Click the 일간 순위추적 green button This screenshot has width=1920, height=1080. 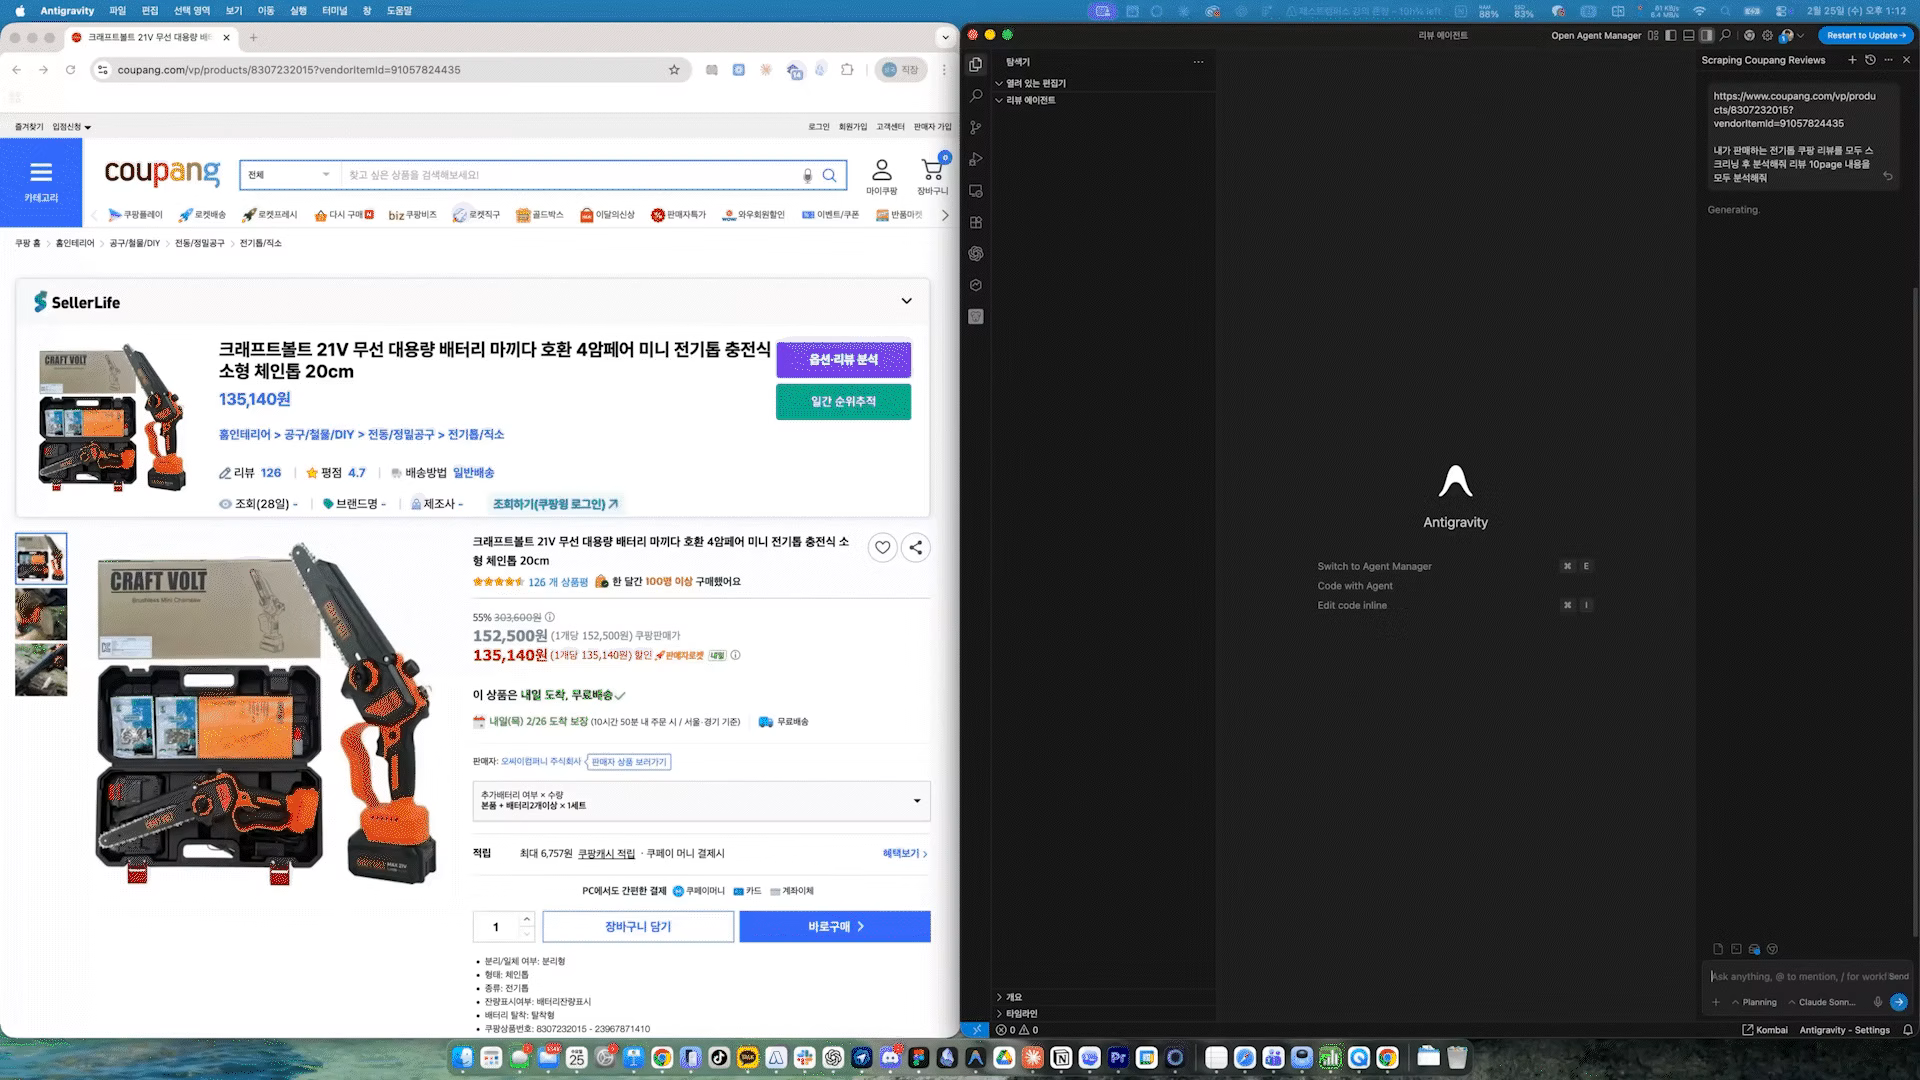click(x=843, y=402)
